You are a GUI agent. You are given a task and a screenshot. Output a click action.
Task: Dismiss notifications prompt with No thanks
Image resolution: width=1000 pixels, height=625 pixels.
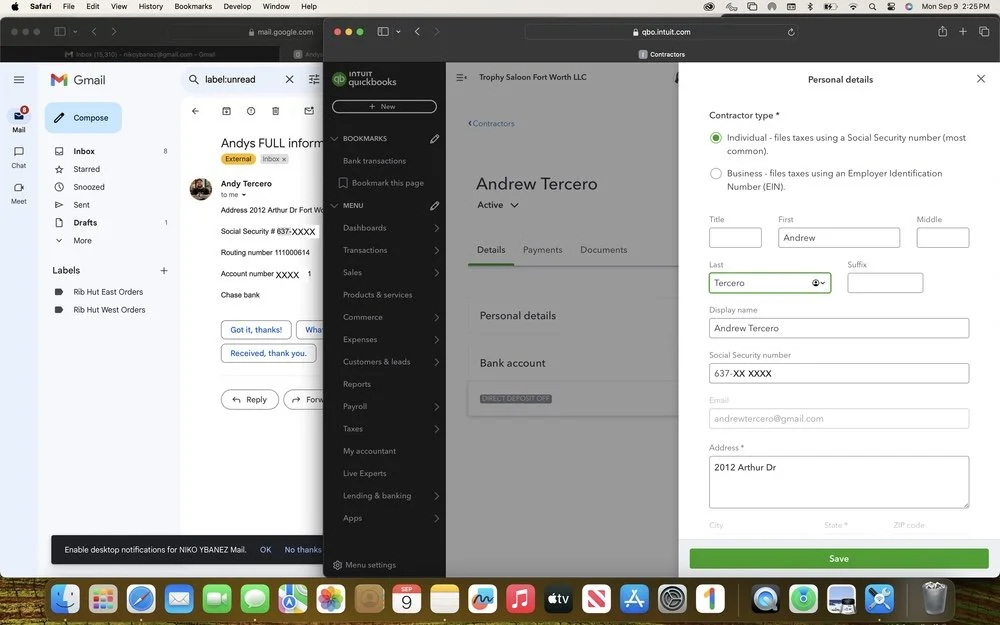[x=303, y=550]
